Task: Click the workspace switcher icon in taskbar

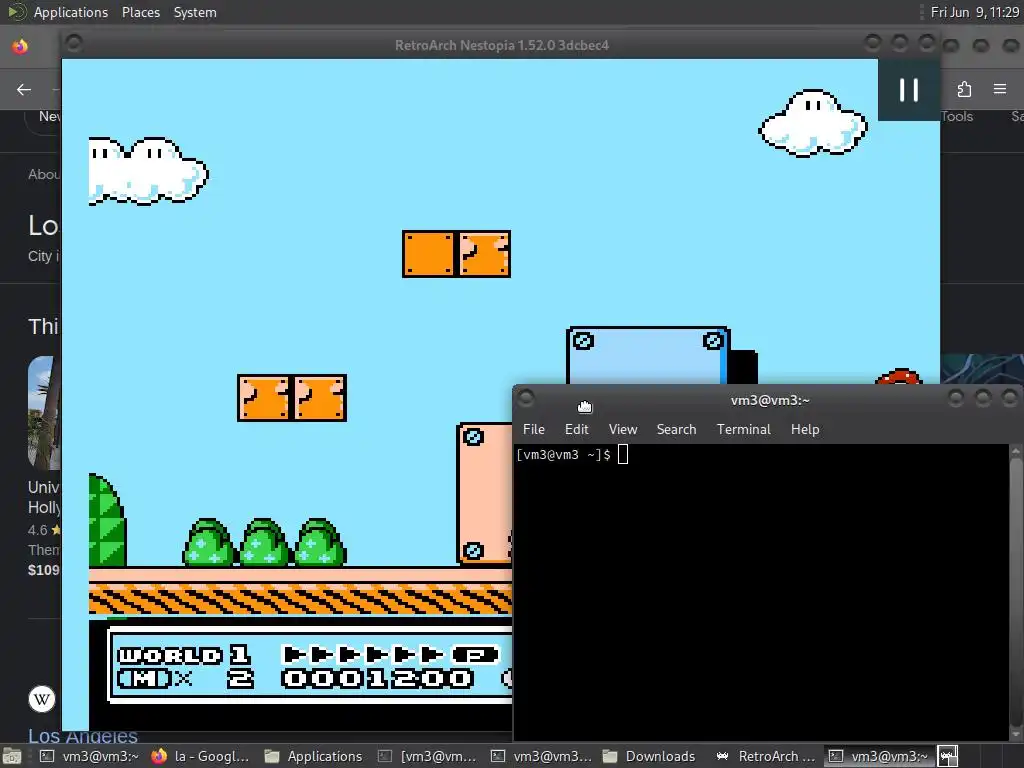Action: pyautogui.click(x=948, y=756)
